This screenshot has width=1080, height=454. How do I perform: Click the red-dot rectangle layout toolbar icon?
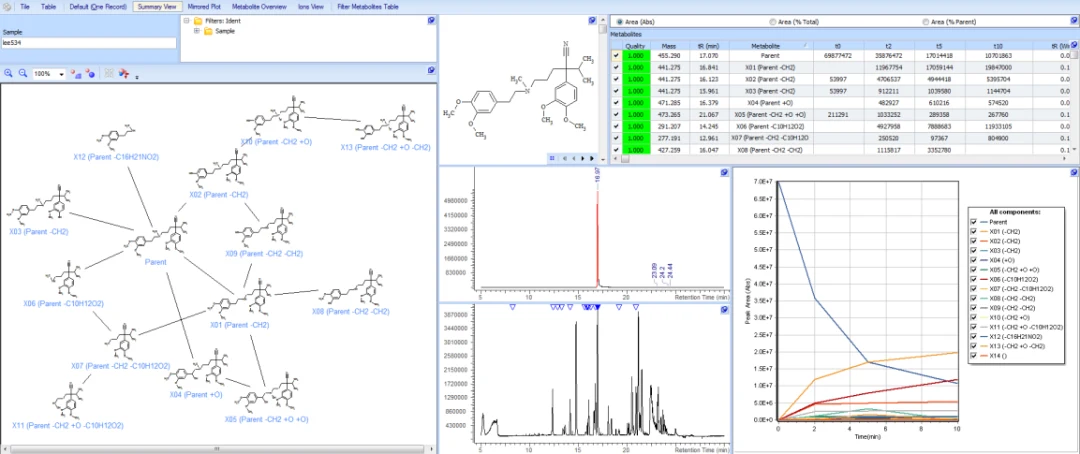75,73
